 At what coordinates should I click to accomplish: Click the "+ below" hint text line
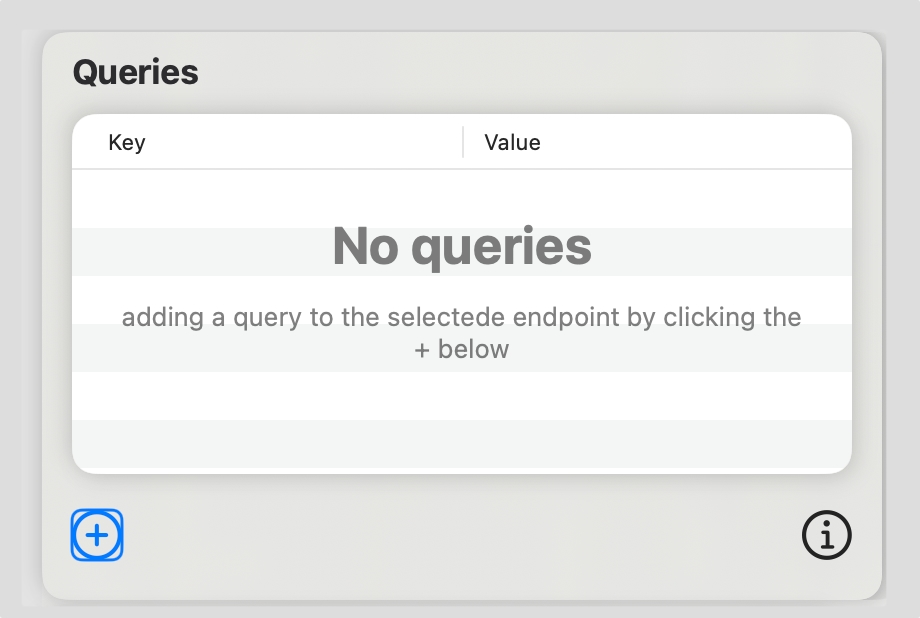pyautogui.click(x=462, y=350)
